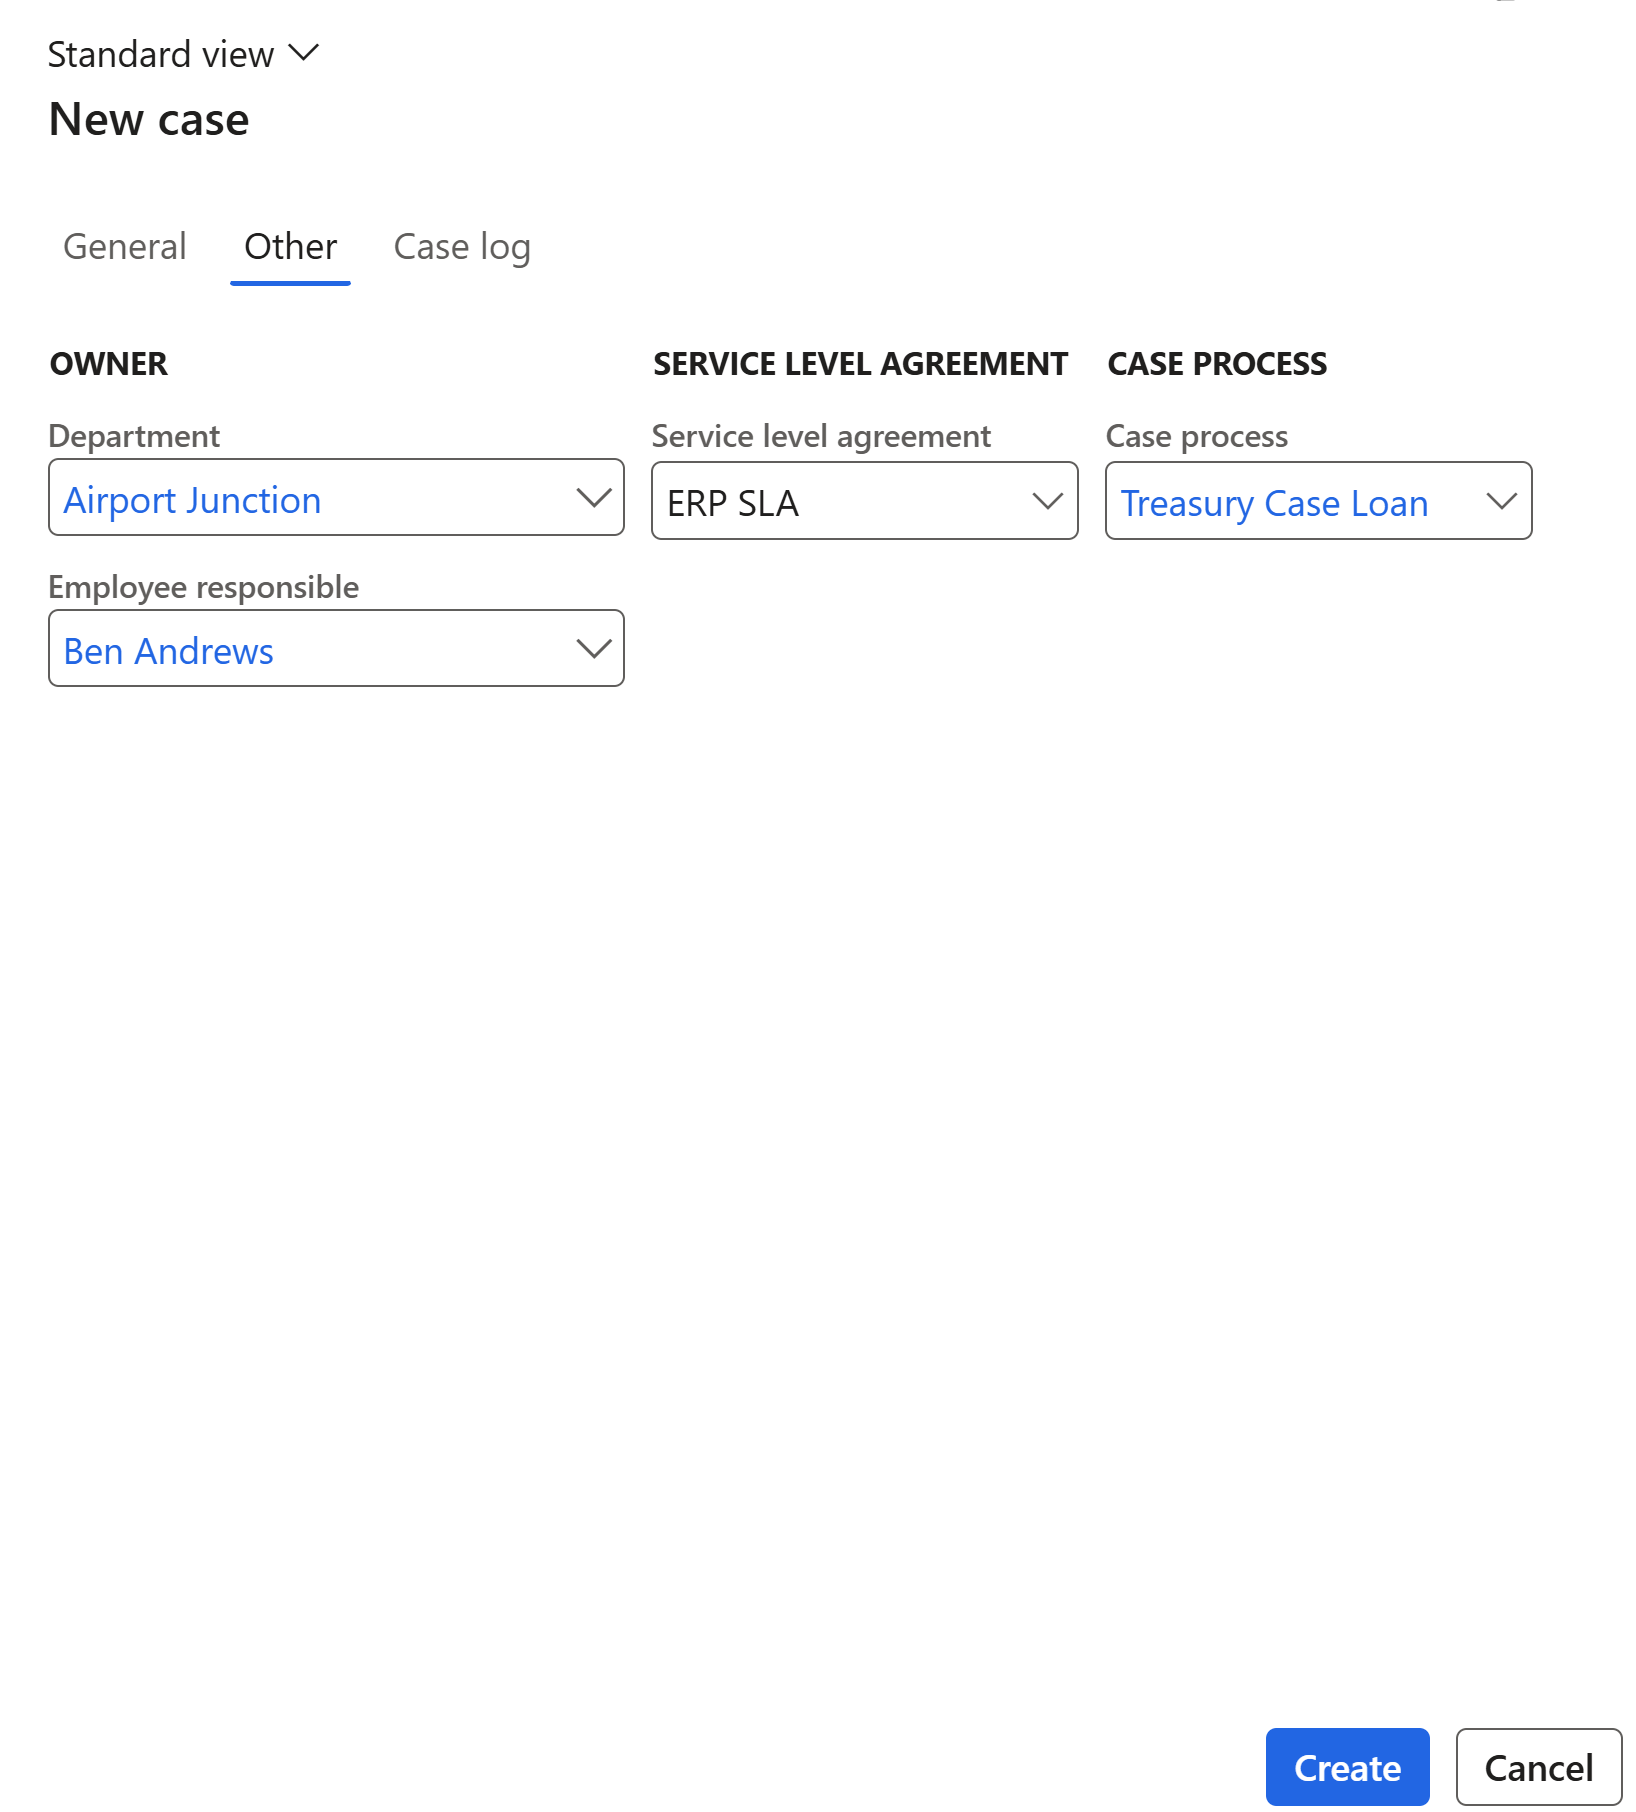Stay on the Other tab
The image size is (1636, 1812).
coord(289,246)
